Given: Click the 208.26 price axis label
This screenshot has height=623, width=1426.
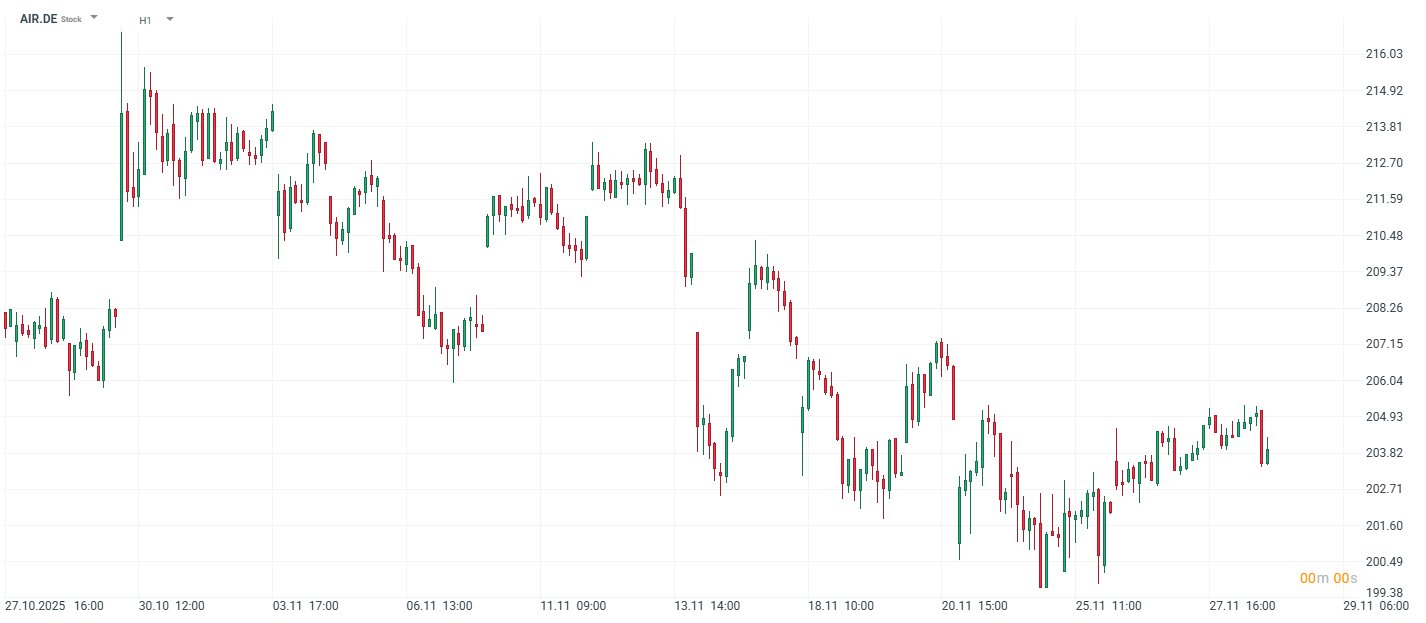Looking at the screenshot, I should (x=1384, y=308).
